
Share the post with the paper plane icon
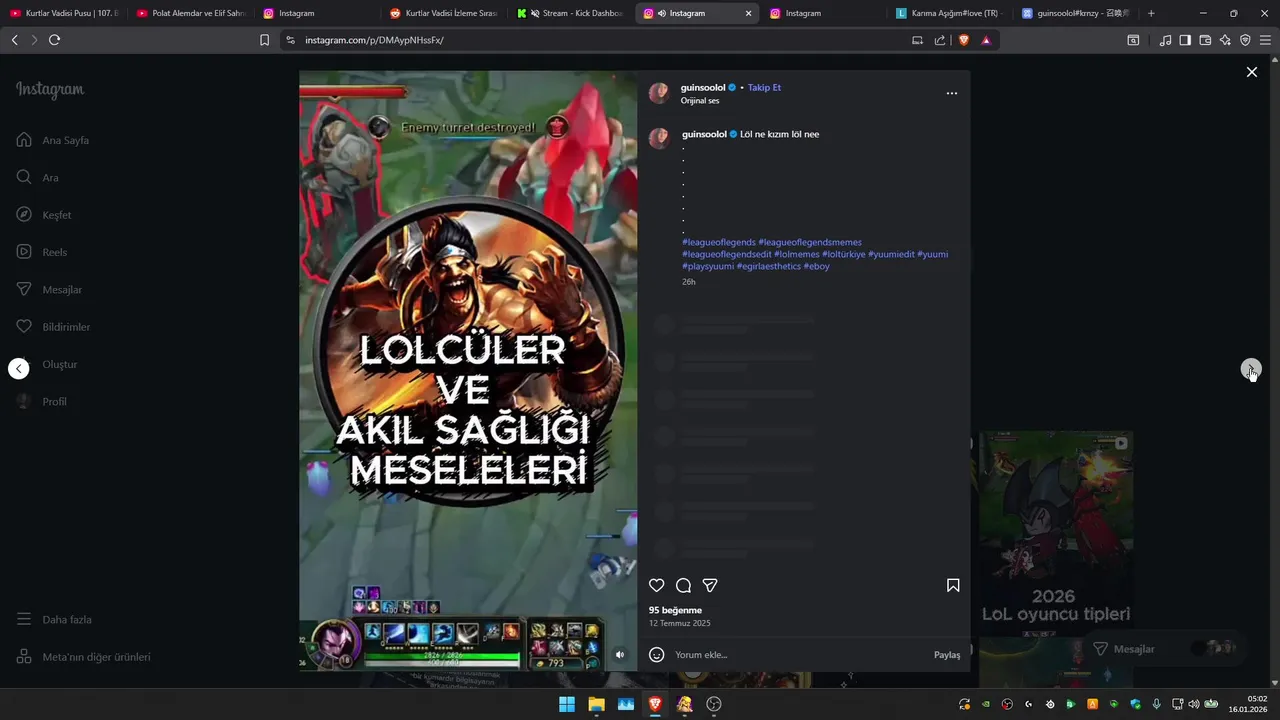click(x=710, y=585)
